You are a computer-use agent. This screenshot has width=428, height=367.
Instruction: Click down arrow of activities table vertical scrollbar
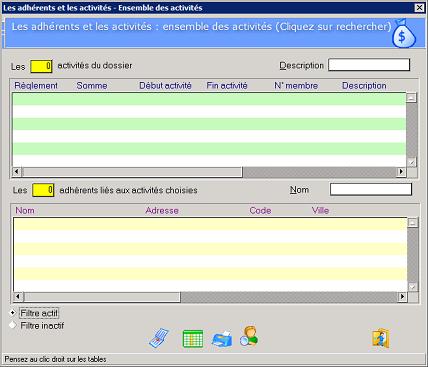412,162
